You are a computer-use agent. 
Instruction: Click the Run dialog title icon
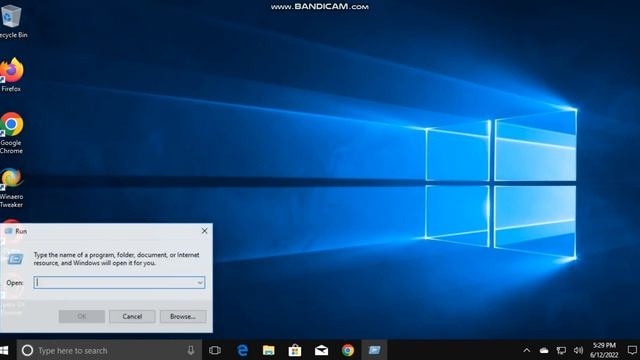pos(9,231)
